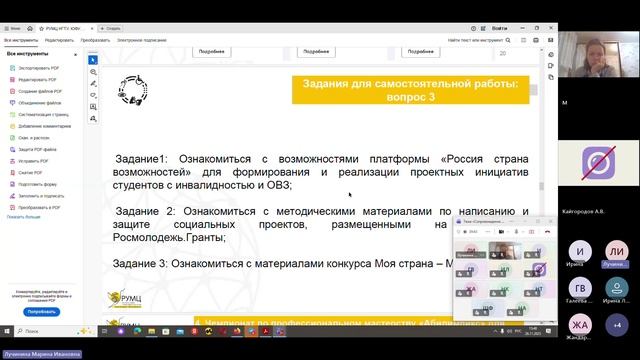Open Систематизация страниц tool
Image resolution: width=640 pixels, height=360 pixels.
pyautogui.click(x=39, y=115)
